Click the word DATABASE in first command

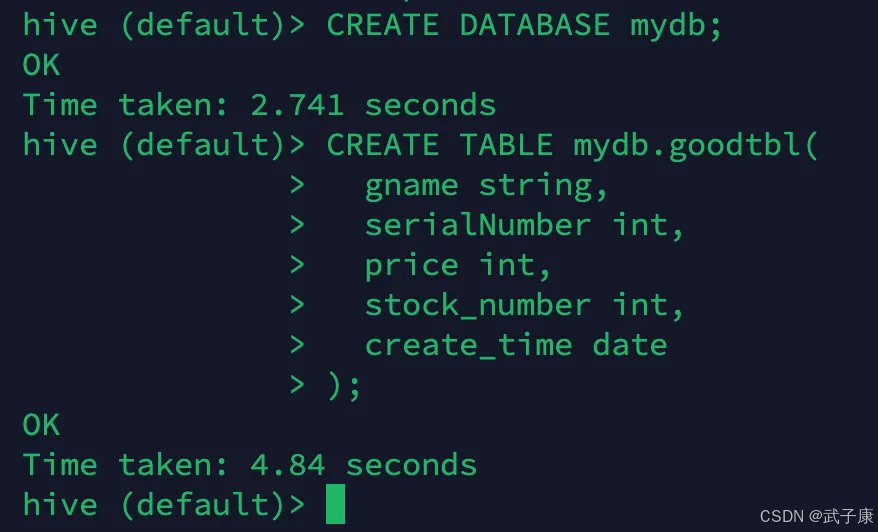pos(534,25)
